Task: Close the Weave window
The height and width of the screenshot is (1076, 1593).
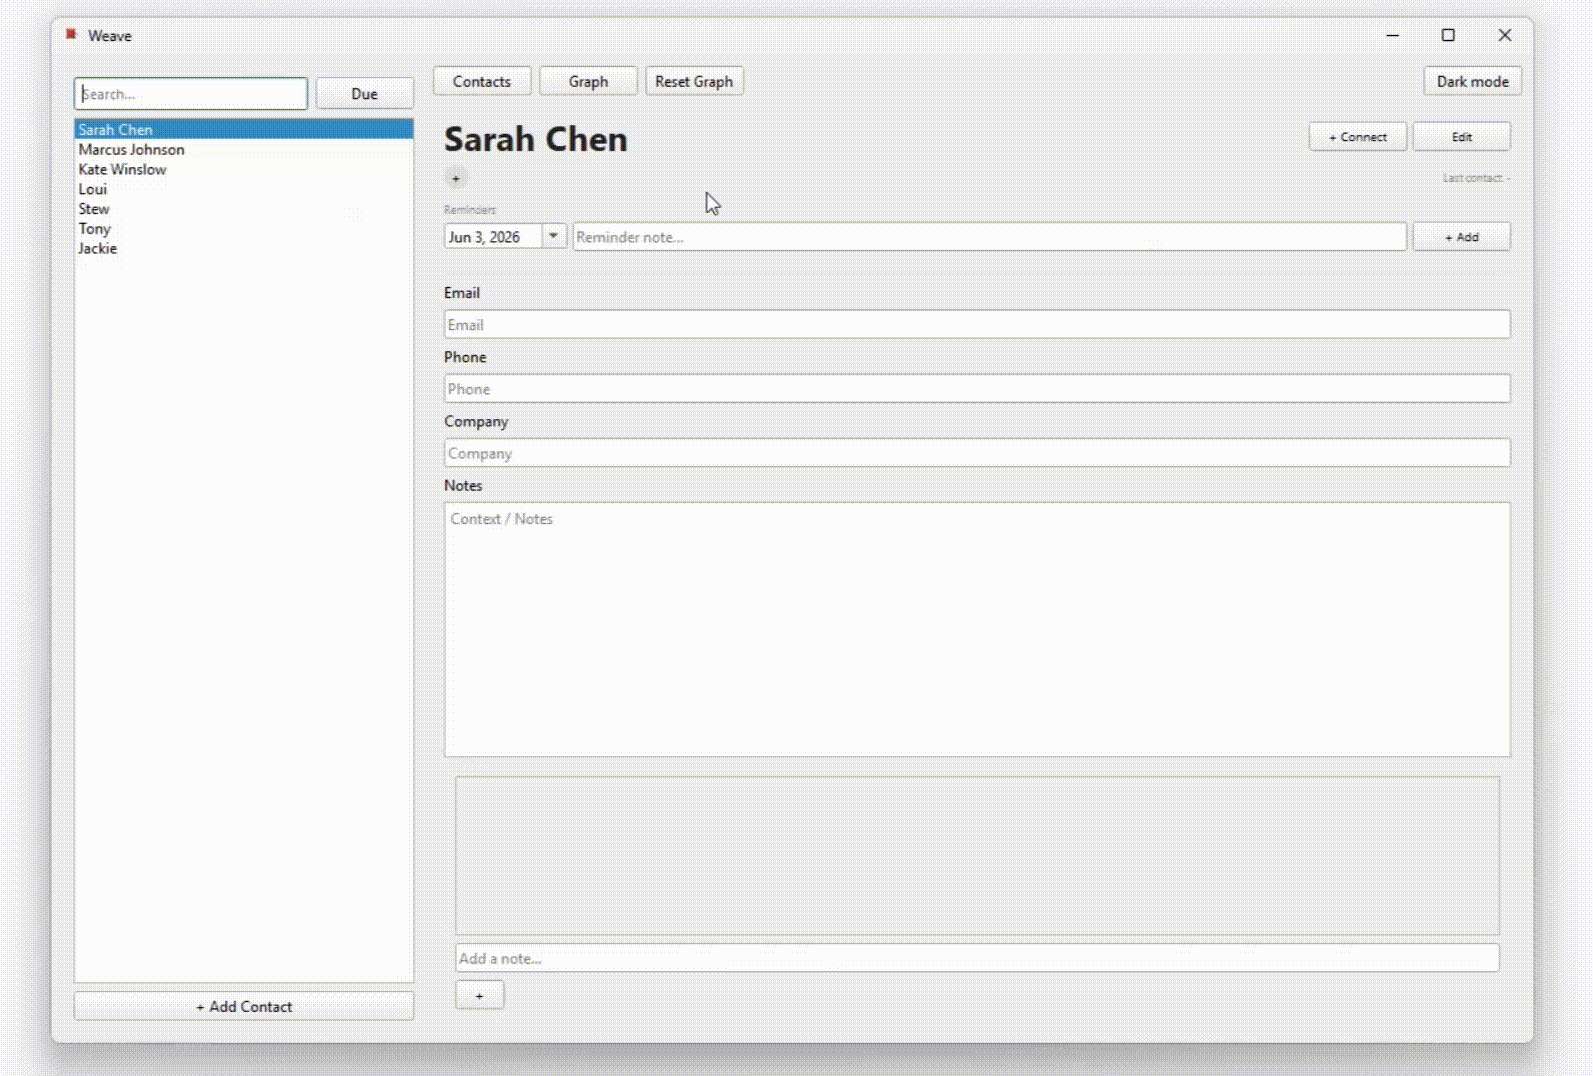Action: point(1505,35)
